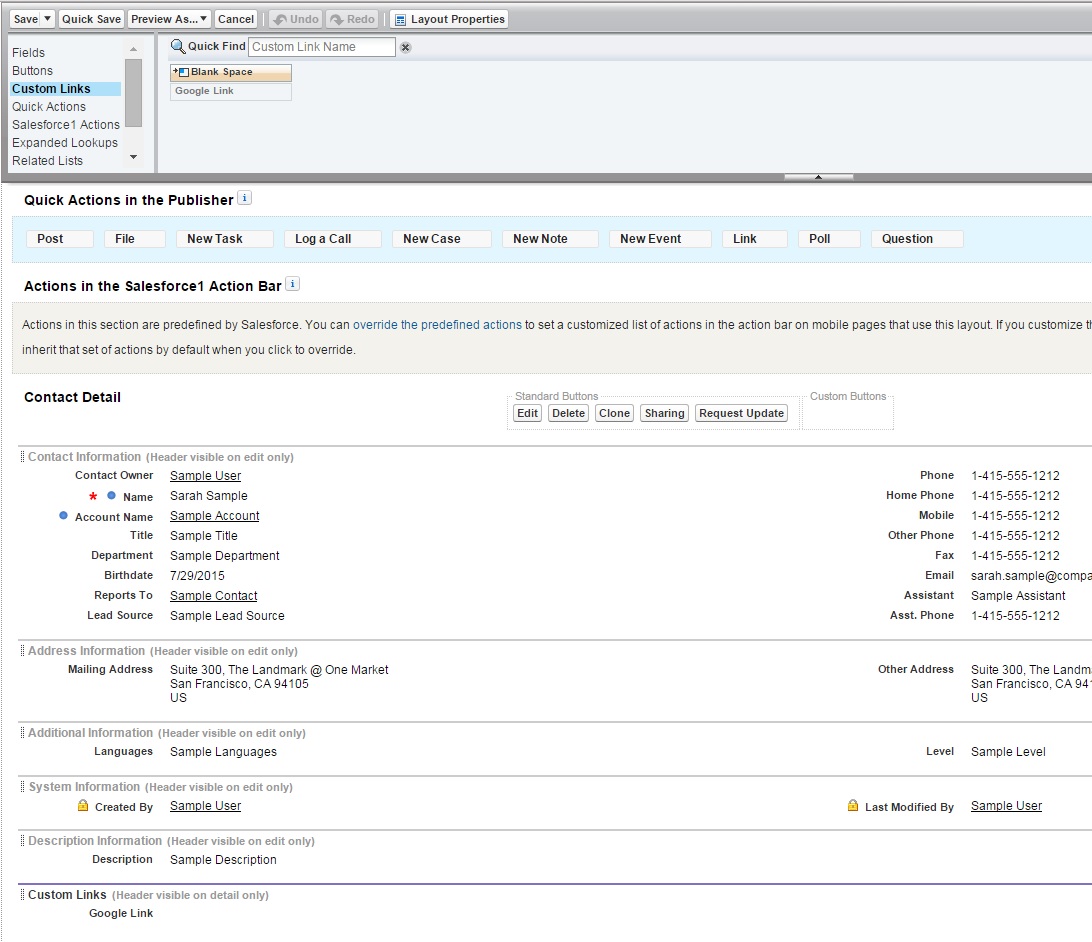This screenshot has height=942, width=1092.
Task: Click the Quick Find magnifier icon
Action: 178,47
